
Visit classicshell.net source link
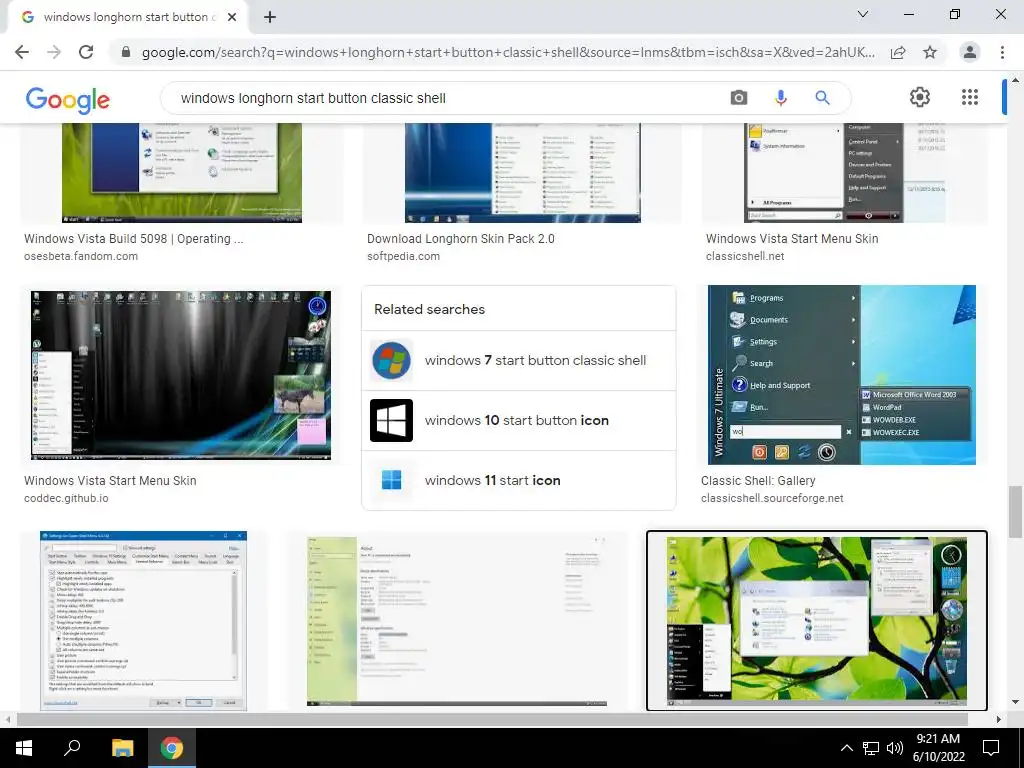click(744, 256)
